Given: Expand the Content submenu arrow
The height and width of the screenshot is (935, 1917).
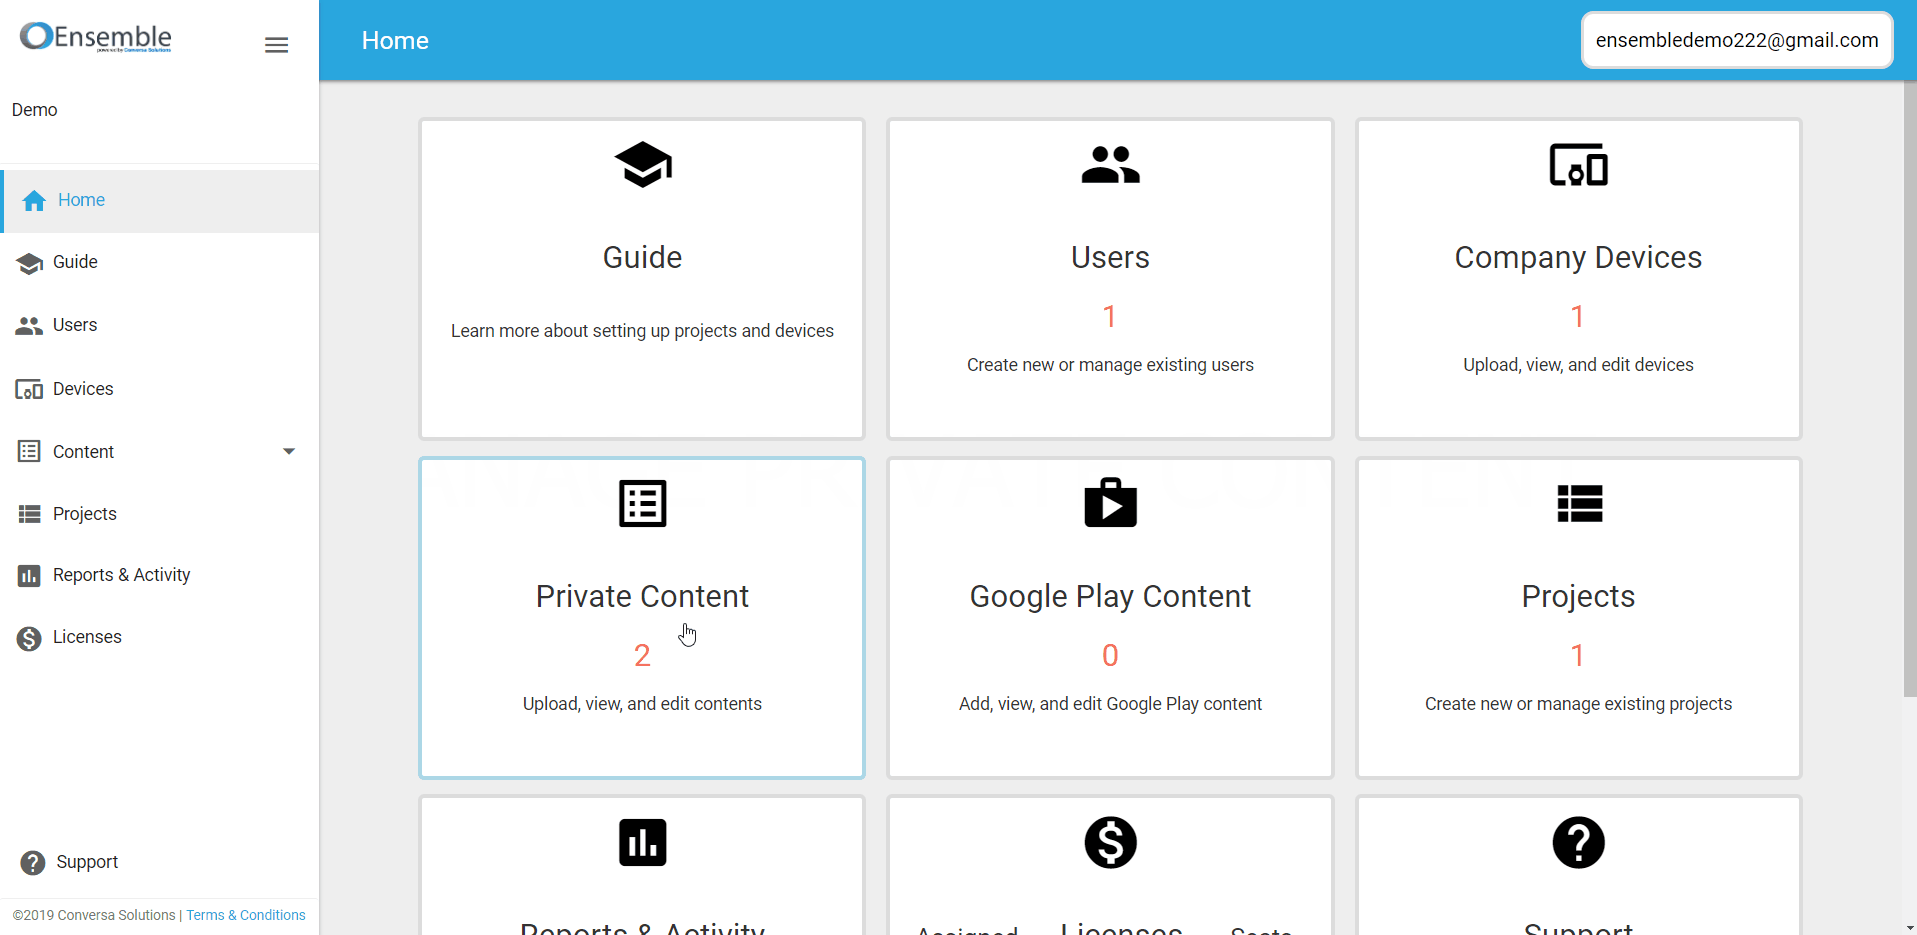Looking at the screenshot, I should [289, 452].
